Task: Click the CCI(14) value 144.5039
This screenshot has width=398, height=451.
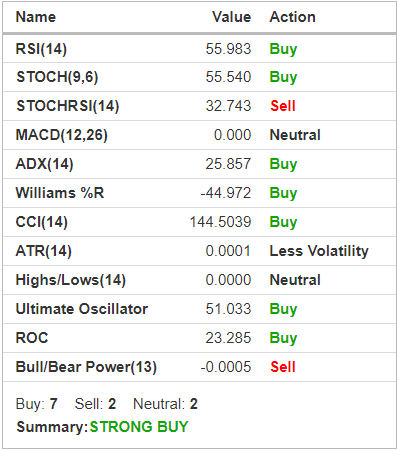Action: click(x=220, y=222)
